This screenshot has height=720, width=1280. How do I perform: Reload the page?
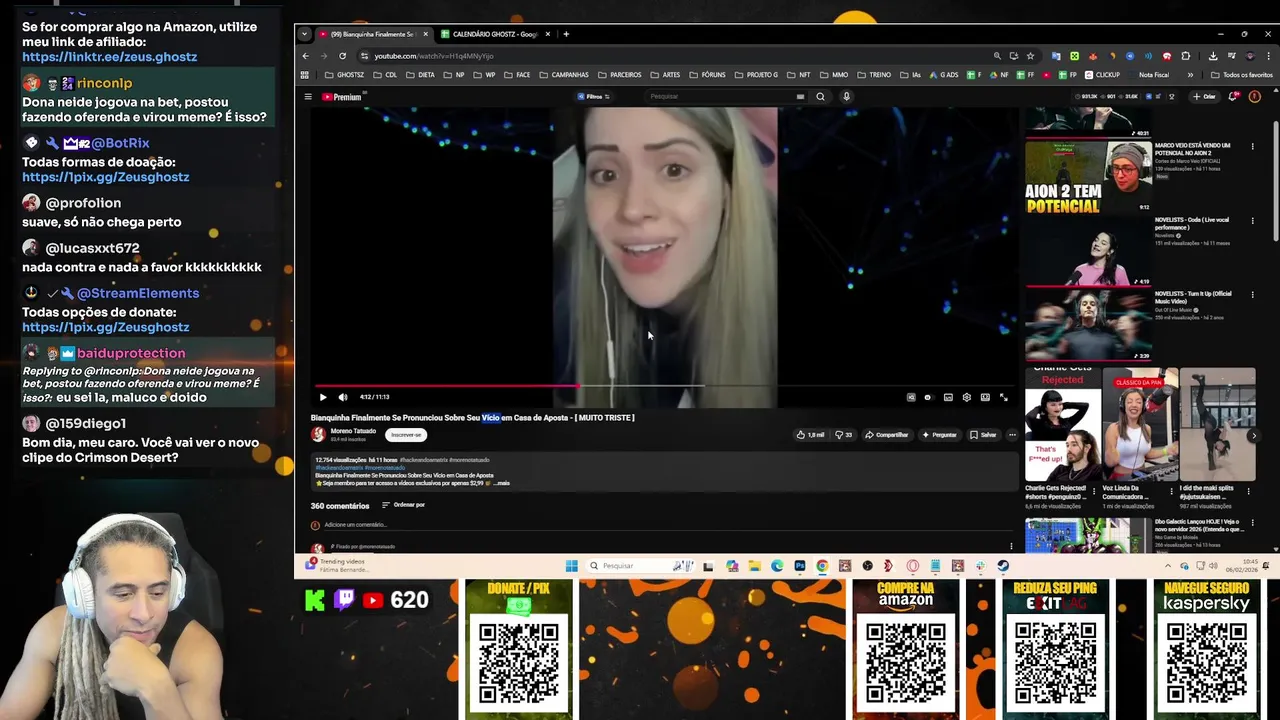(342, 56)
